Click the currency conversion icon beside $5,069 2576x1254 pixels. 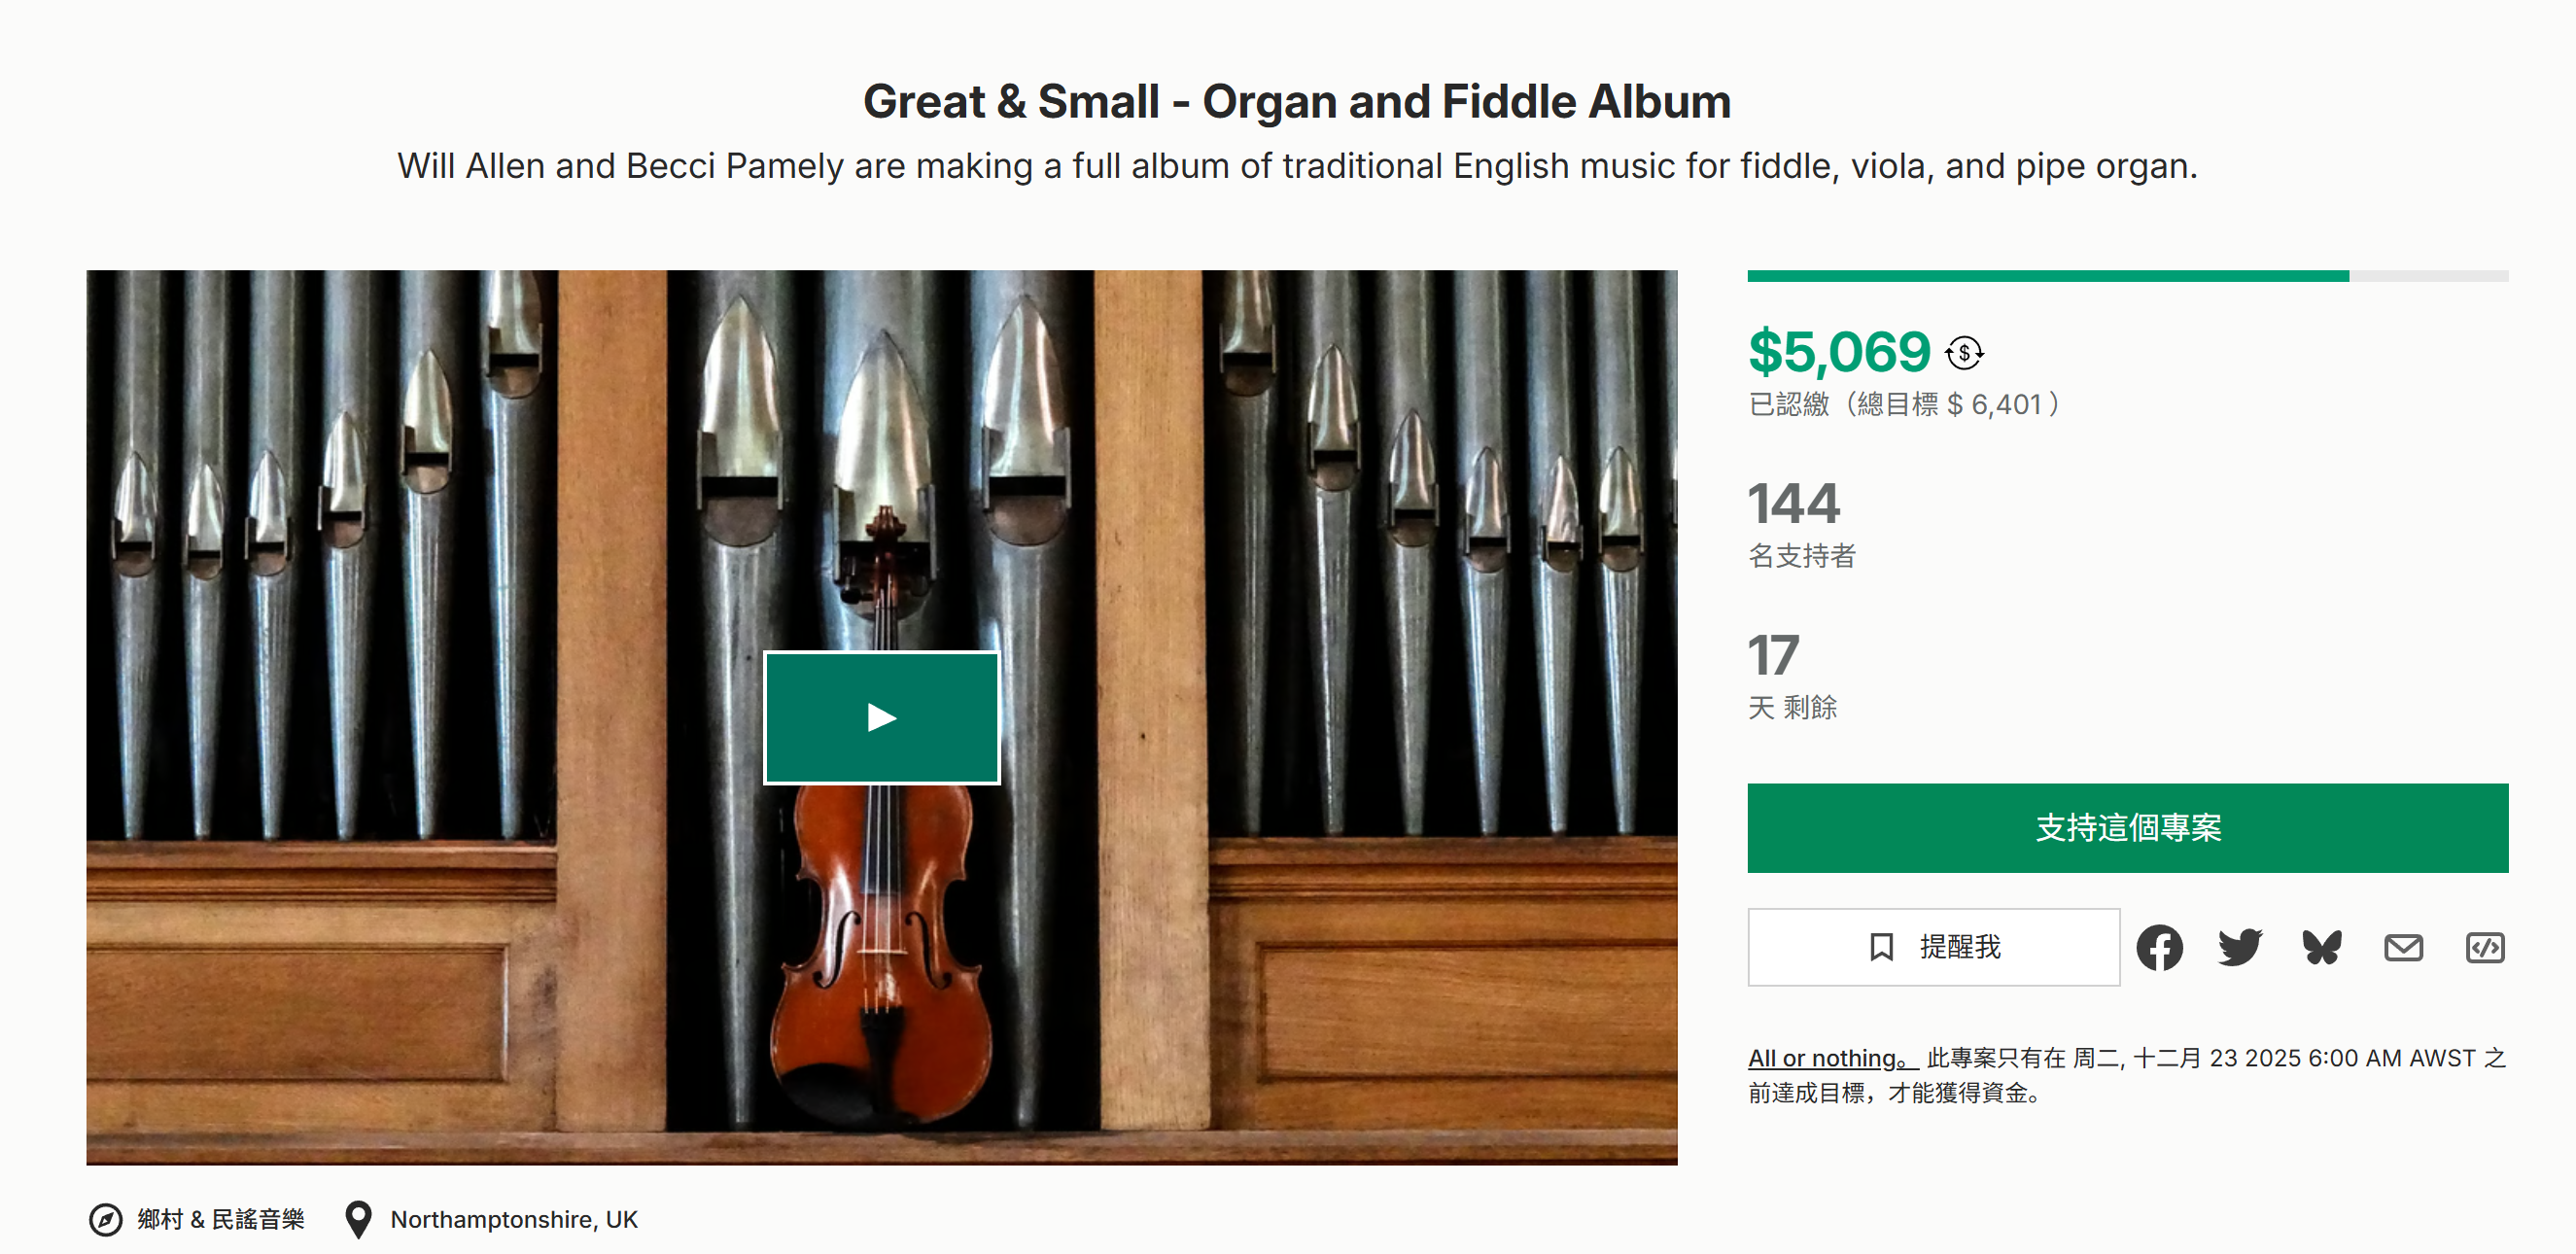(x=1964, y=352)
